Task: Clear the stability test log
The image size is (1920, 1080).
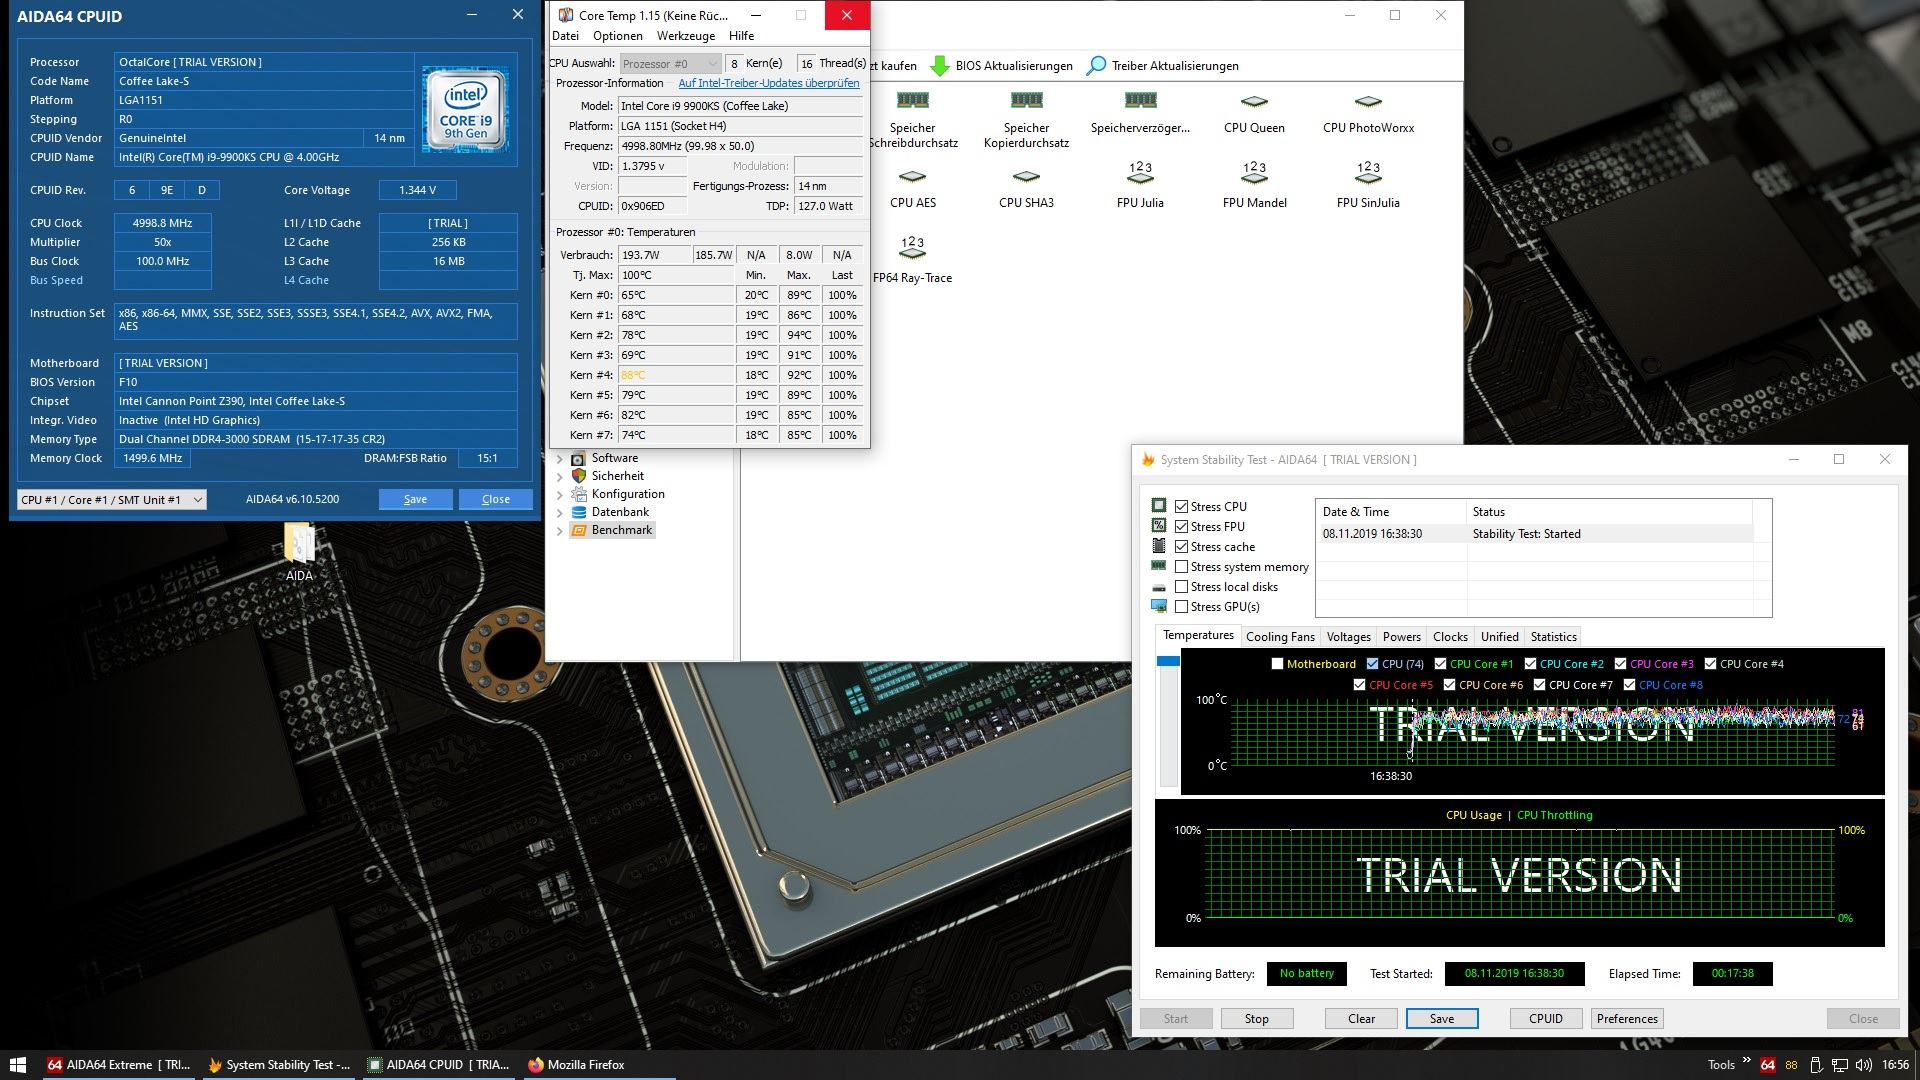Action: coord(1361,1019)
